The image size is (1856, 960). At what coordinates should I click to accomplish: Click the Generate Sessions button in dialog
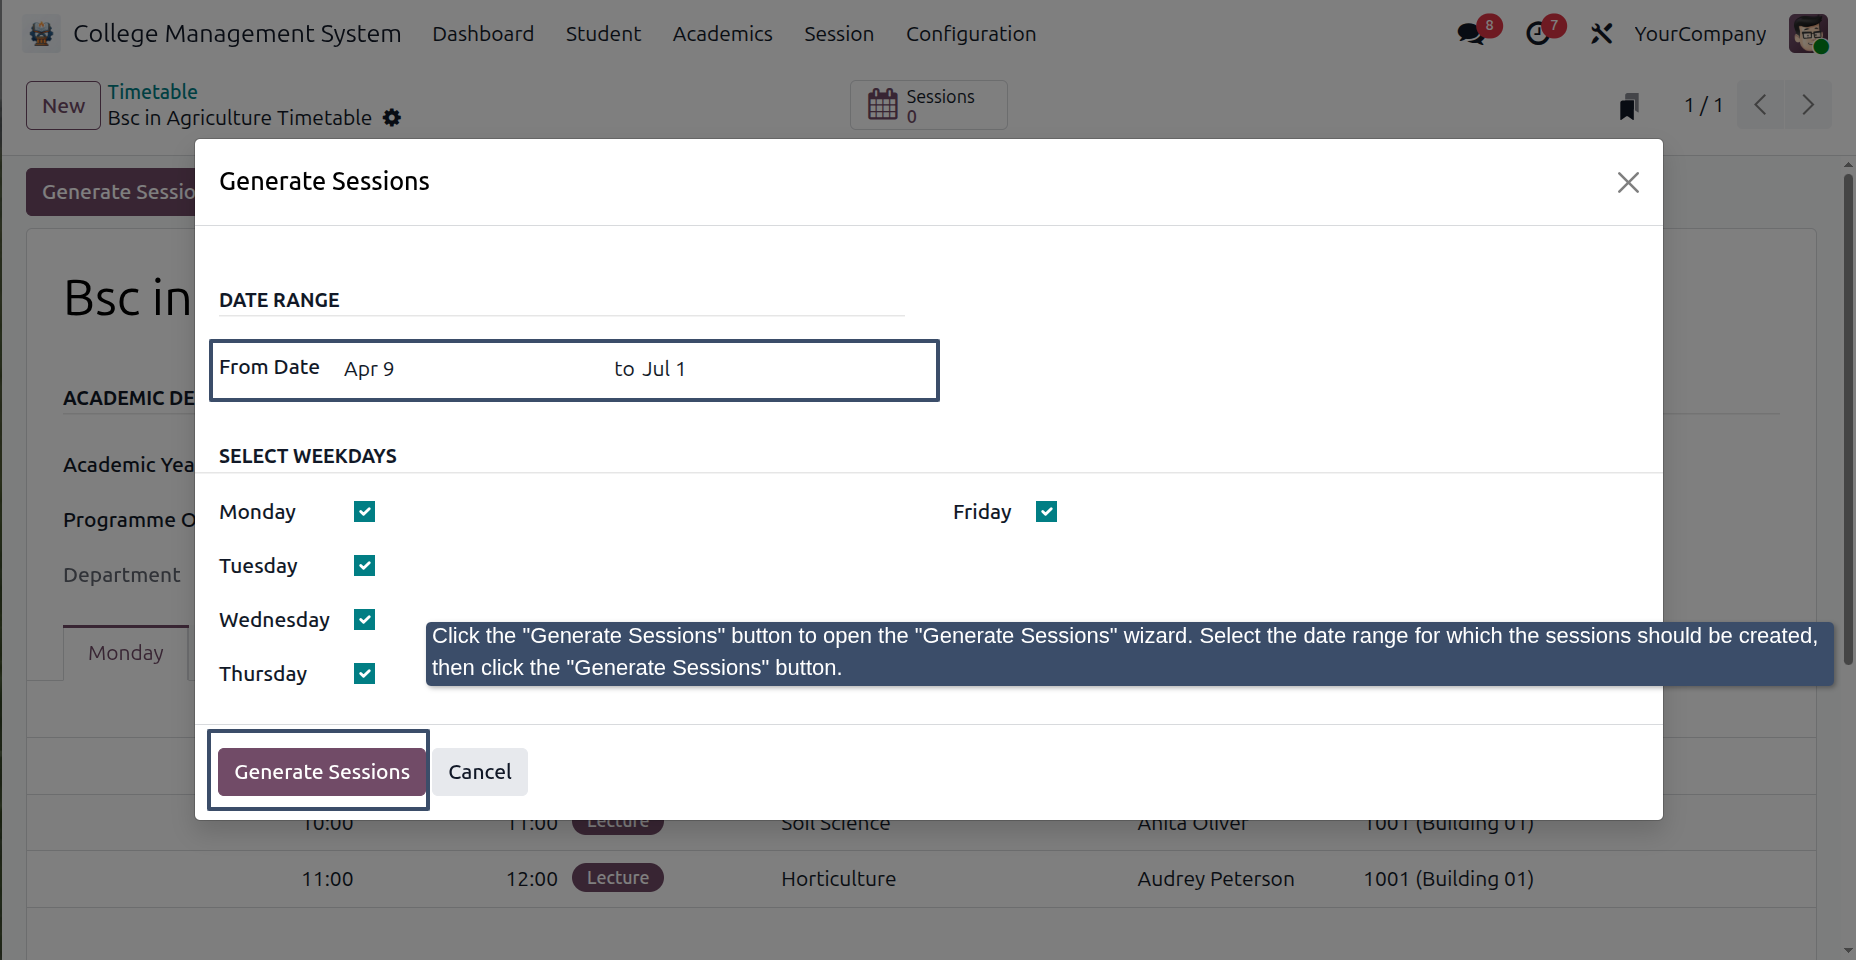pos(322,772)
